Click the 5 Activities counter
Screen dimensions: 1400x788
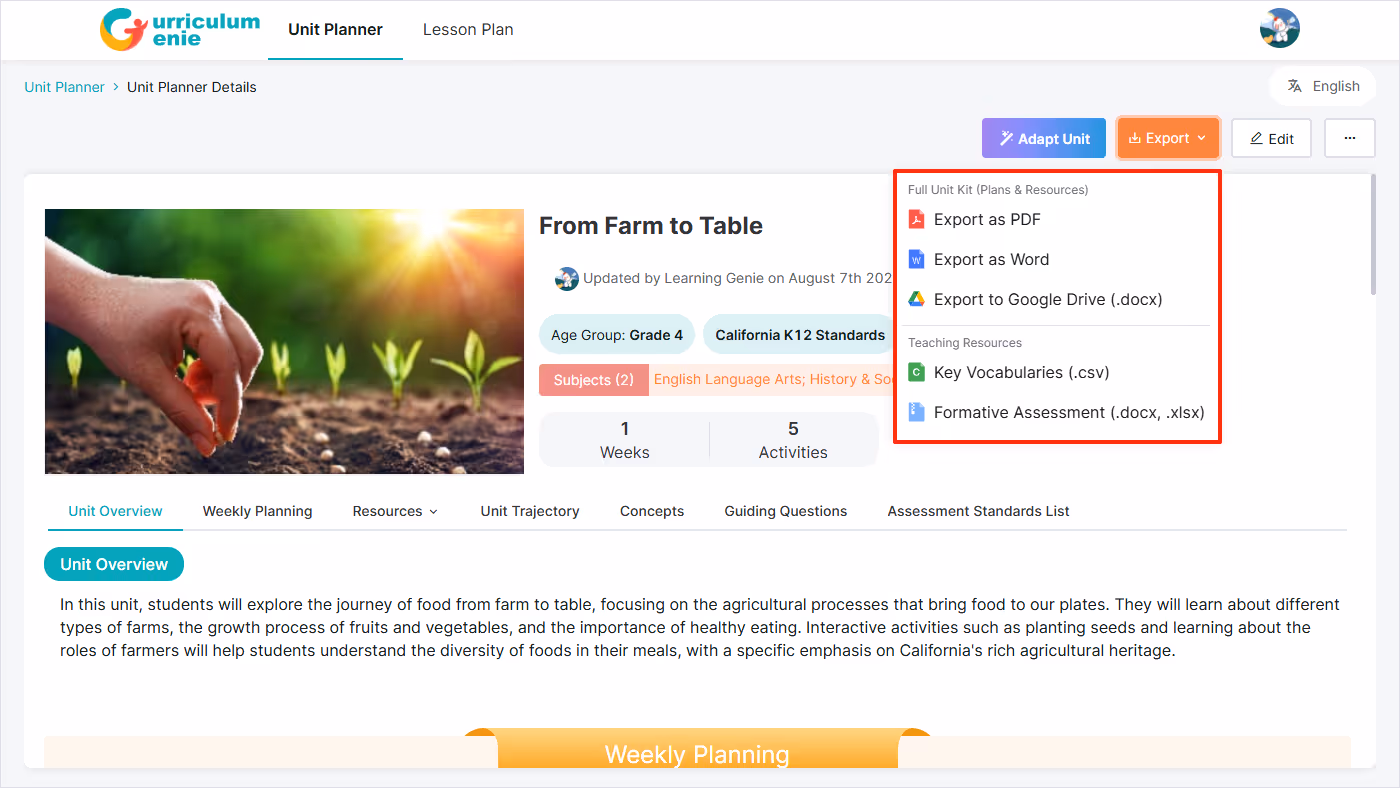[x=793, y=440]
